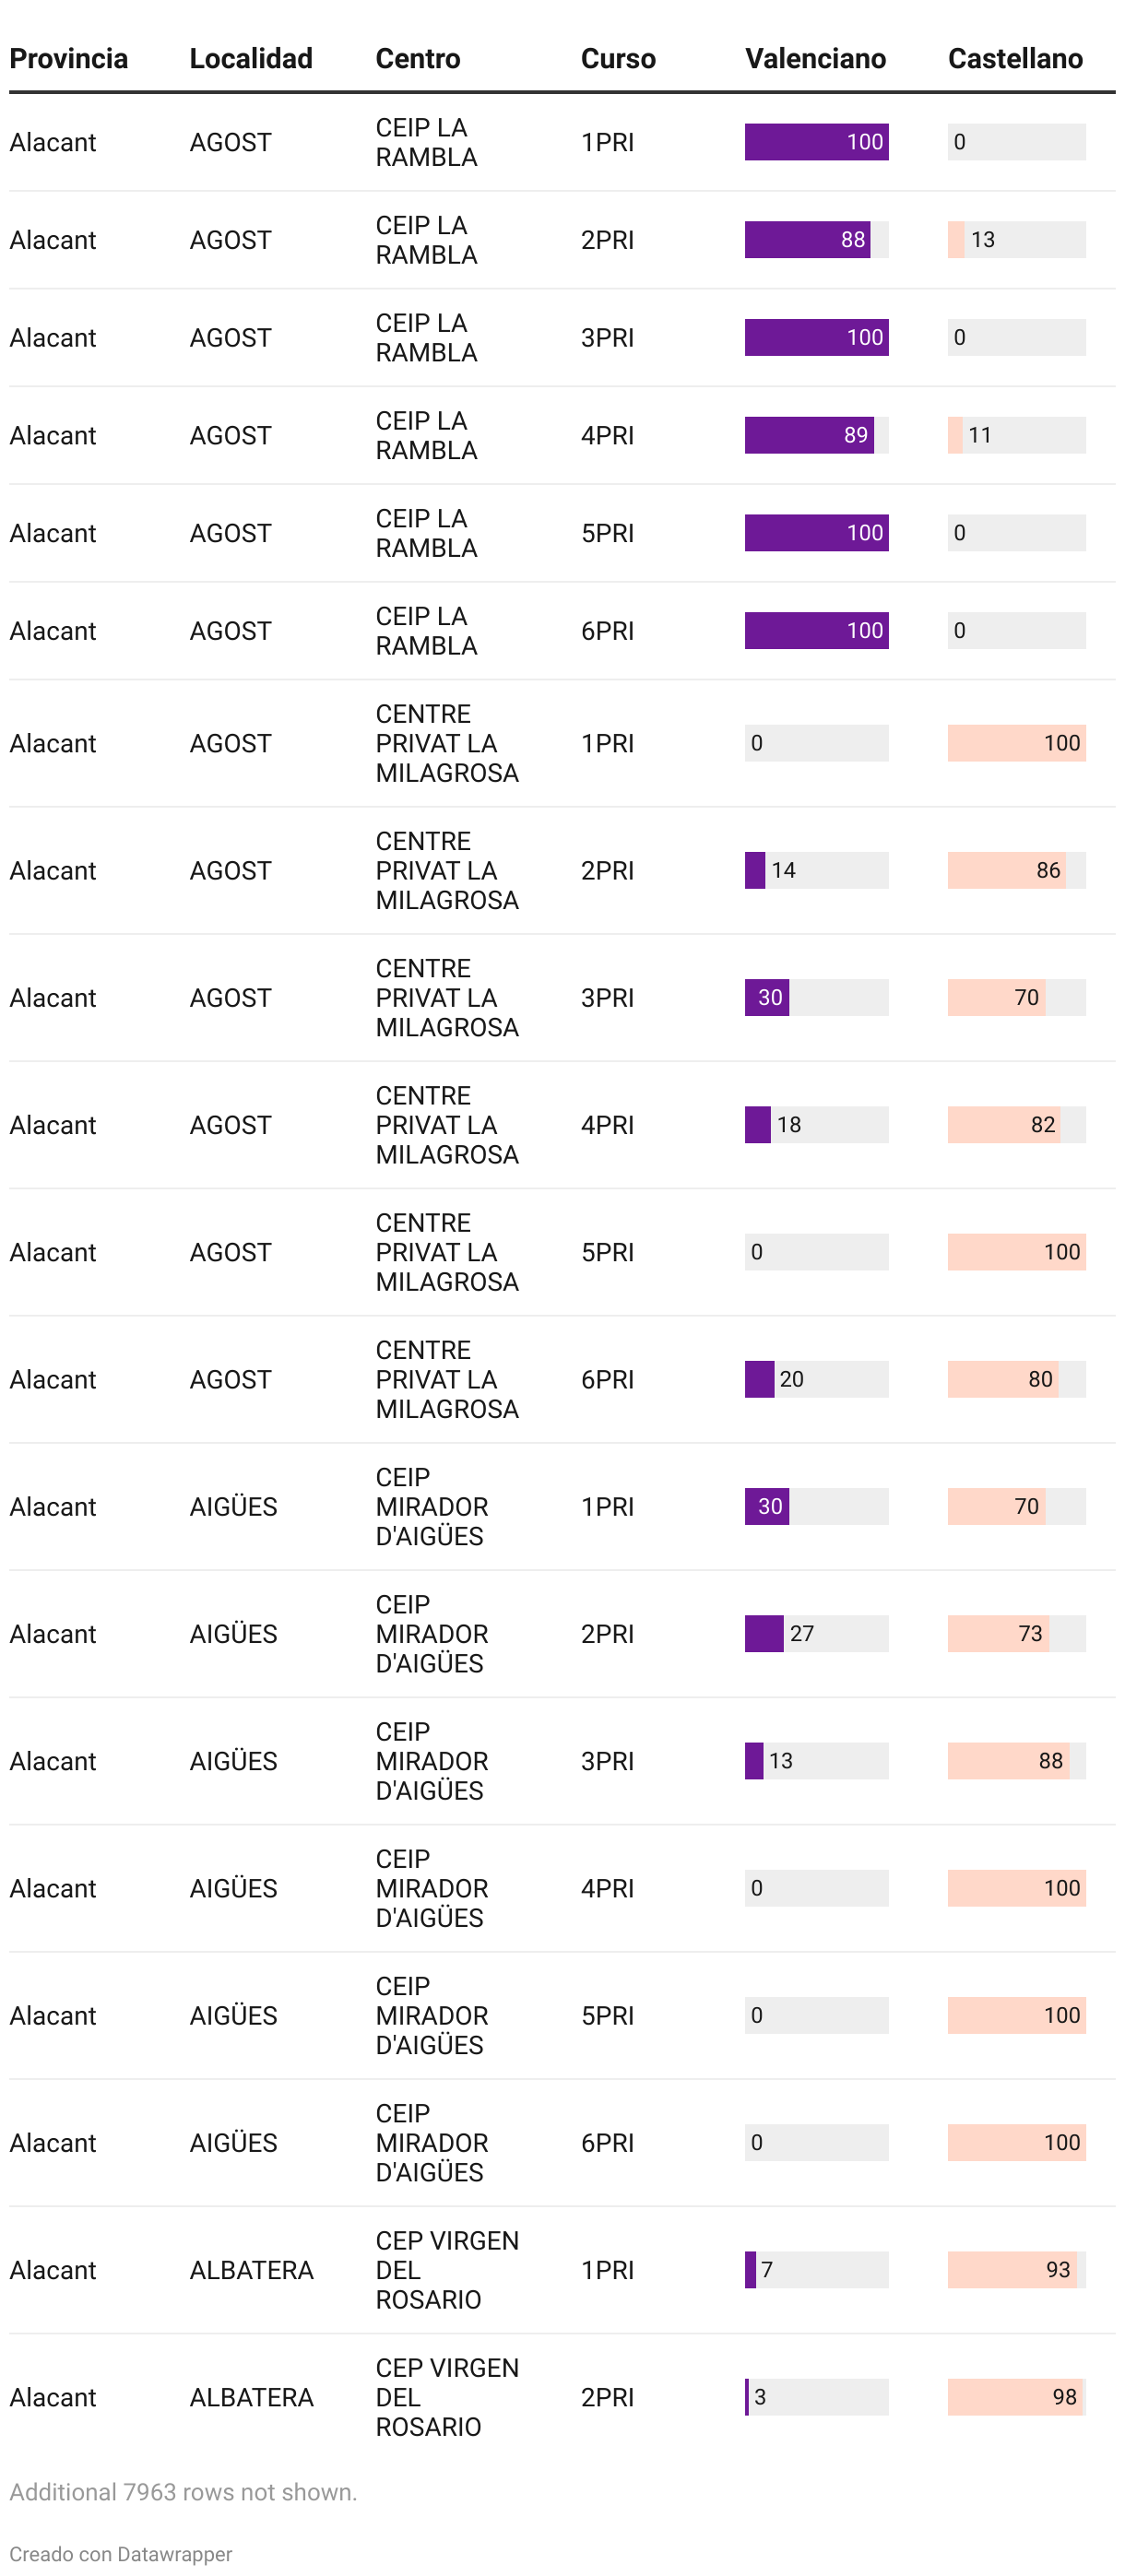Click the Valenciano bar showing 27

(764, 1633)
